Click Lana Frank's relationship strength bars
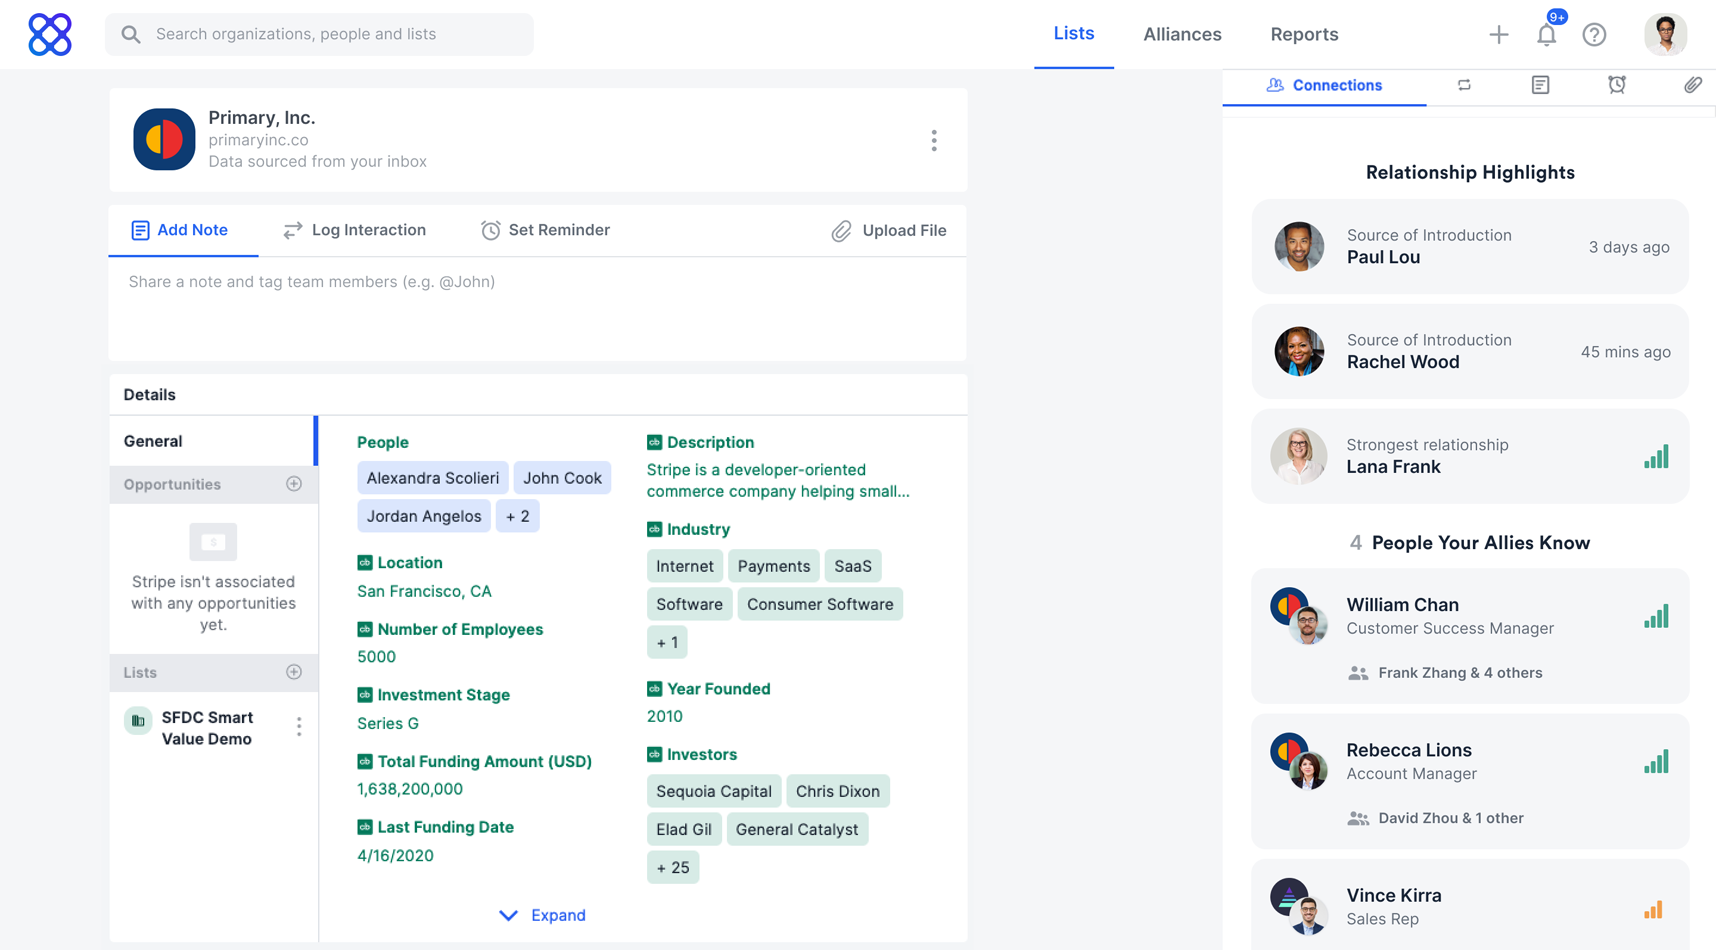 (x=1656, y=457)
